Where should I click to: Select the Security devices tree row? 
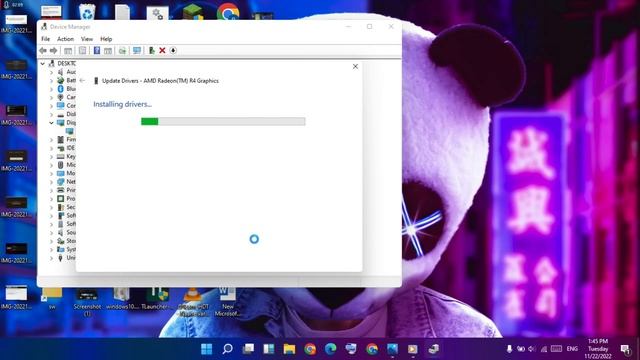(x=66, y=207)
